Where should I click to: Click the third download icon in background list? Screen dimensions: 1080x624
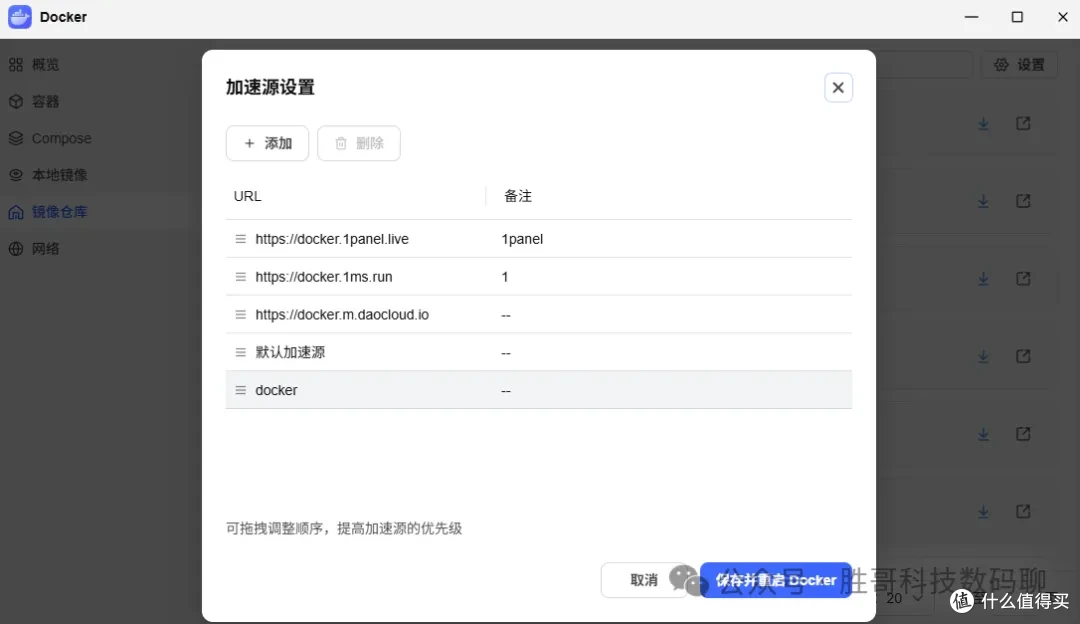[984, 279]
